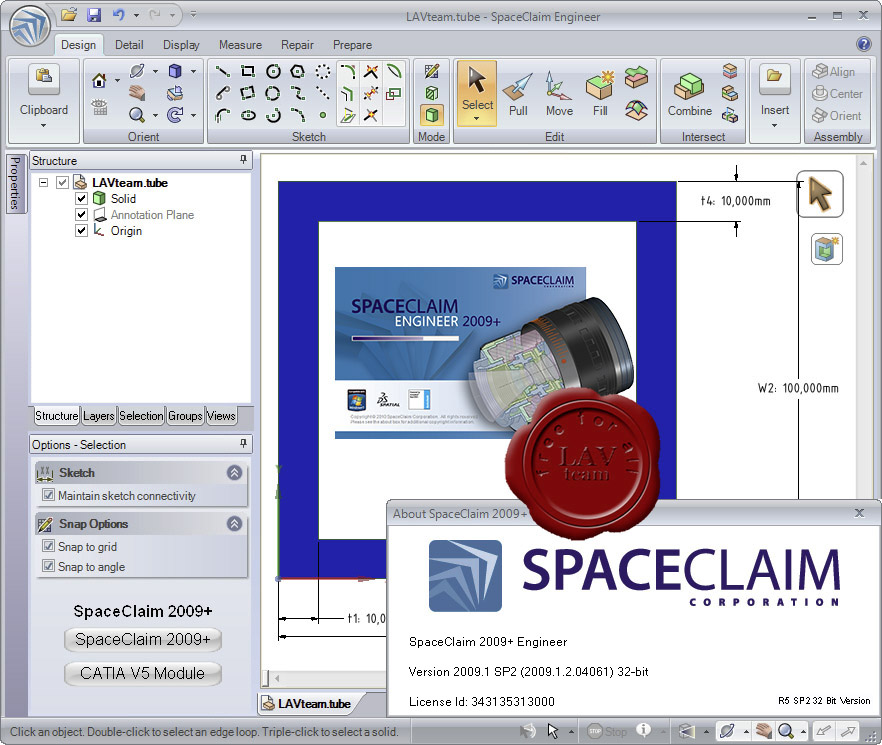
Task: Switch to the Display ribbon tab
Action: 181,45
